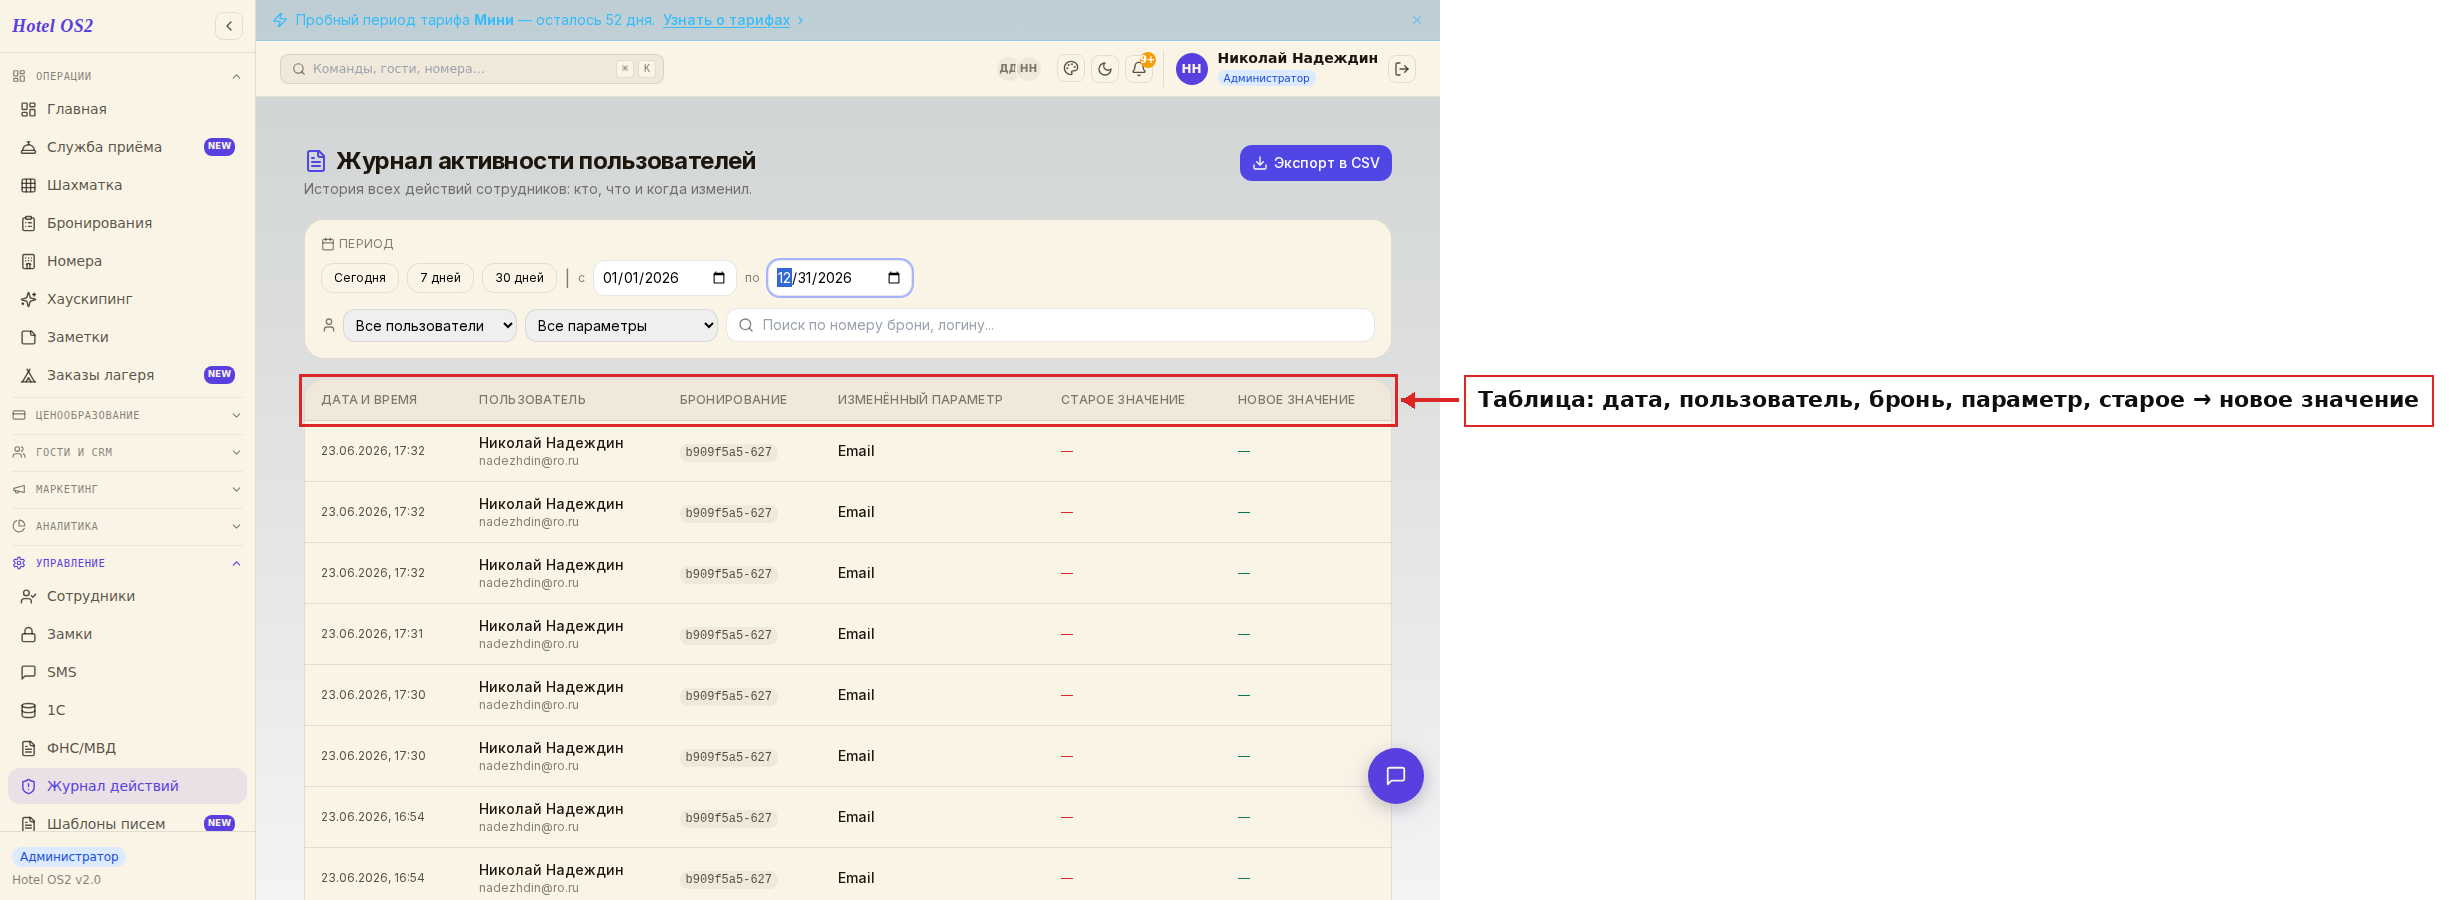Open the floating chat bubble button

click(1396, 776)
